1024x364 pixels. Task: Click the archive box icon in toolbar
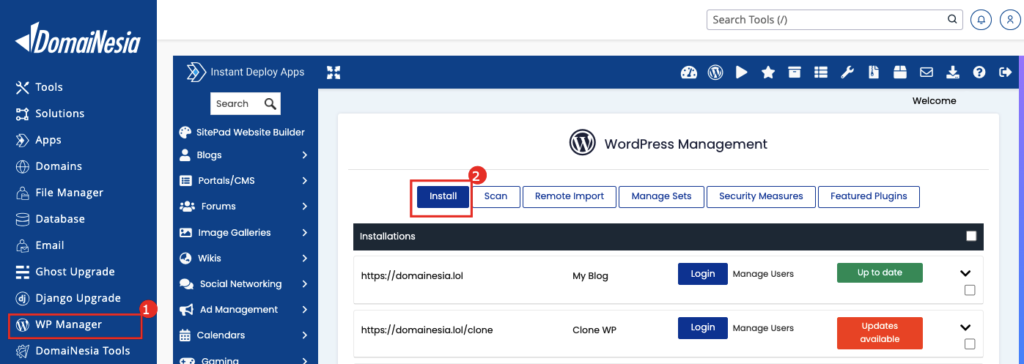click(x=794, y=73)
